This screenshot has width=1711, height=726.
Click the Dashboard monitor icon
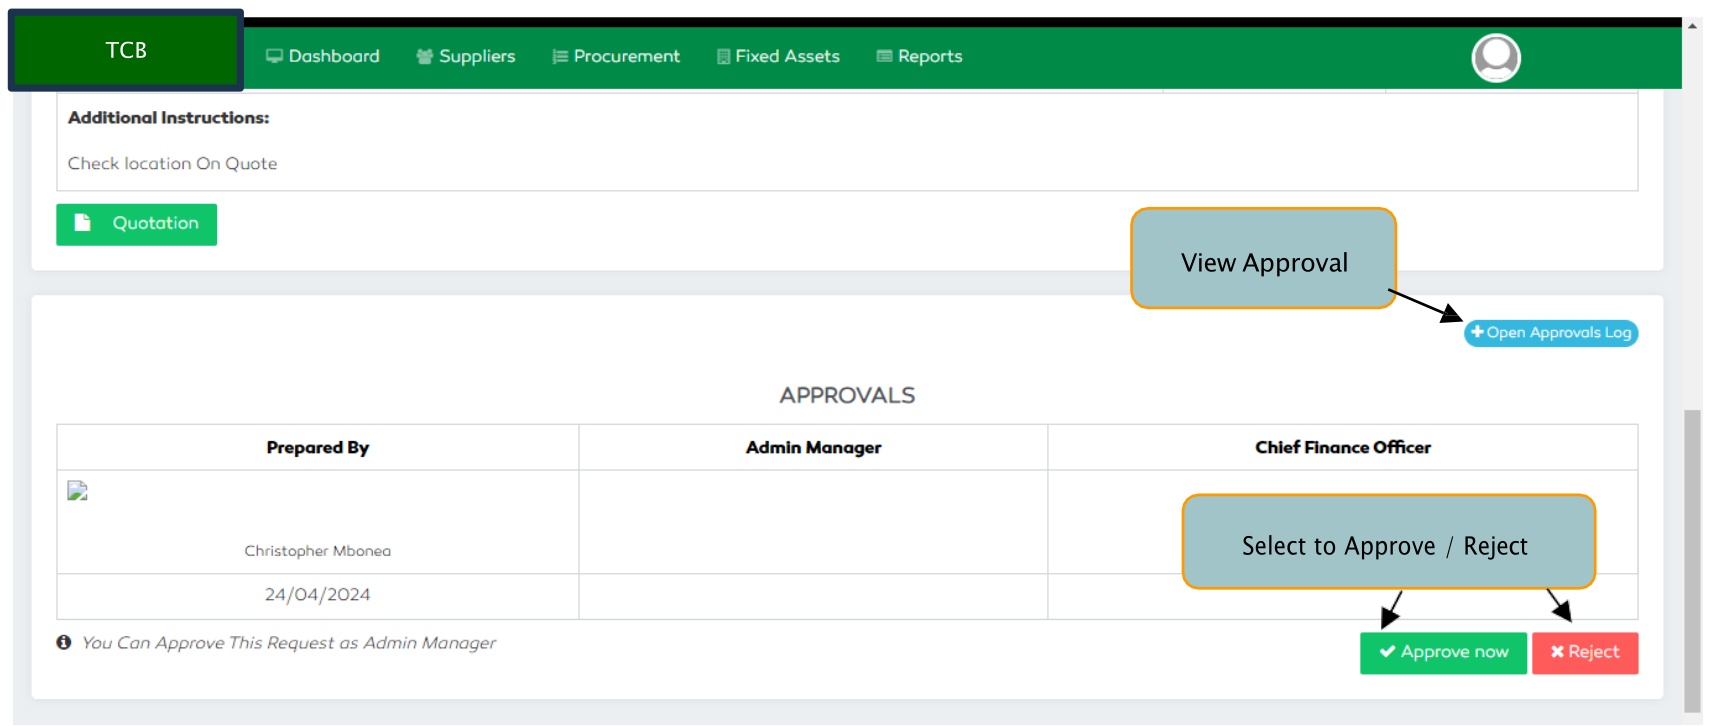(x=274, y=56)
